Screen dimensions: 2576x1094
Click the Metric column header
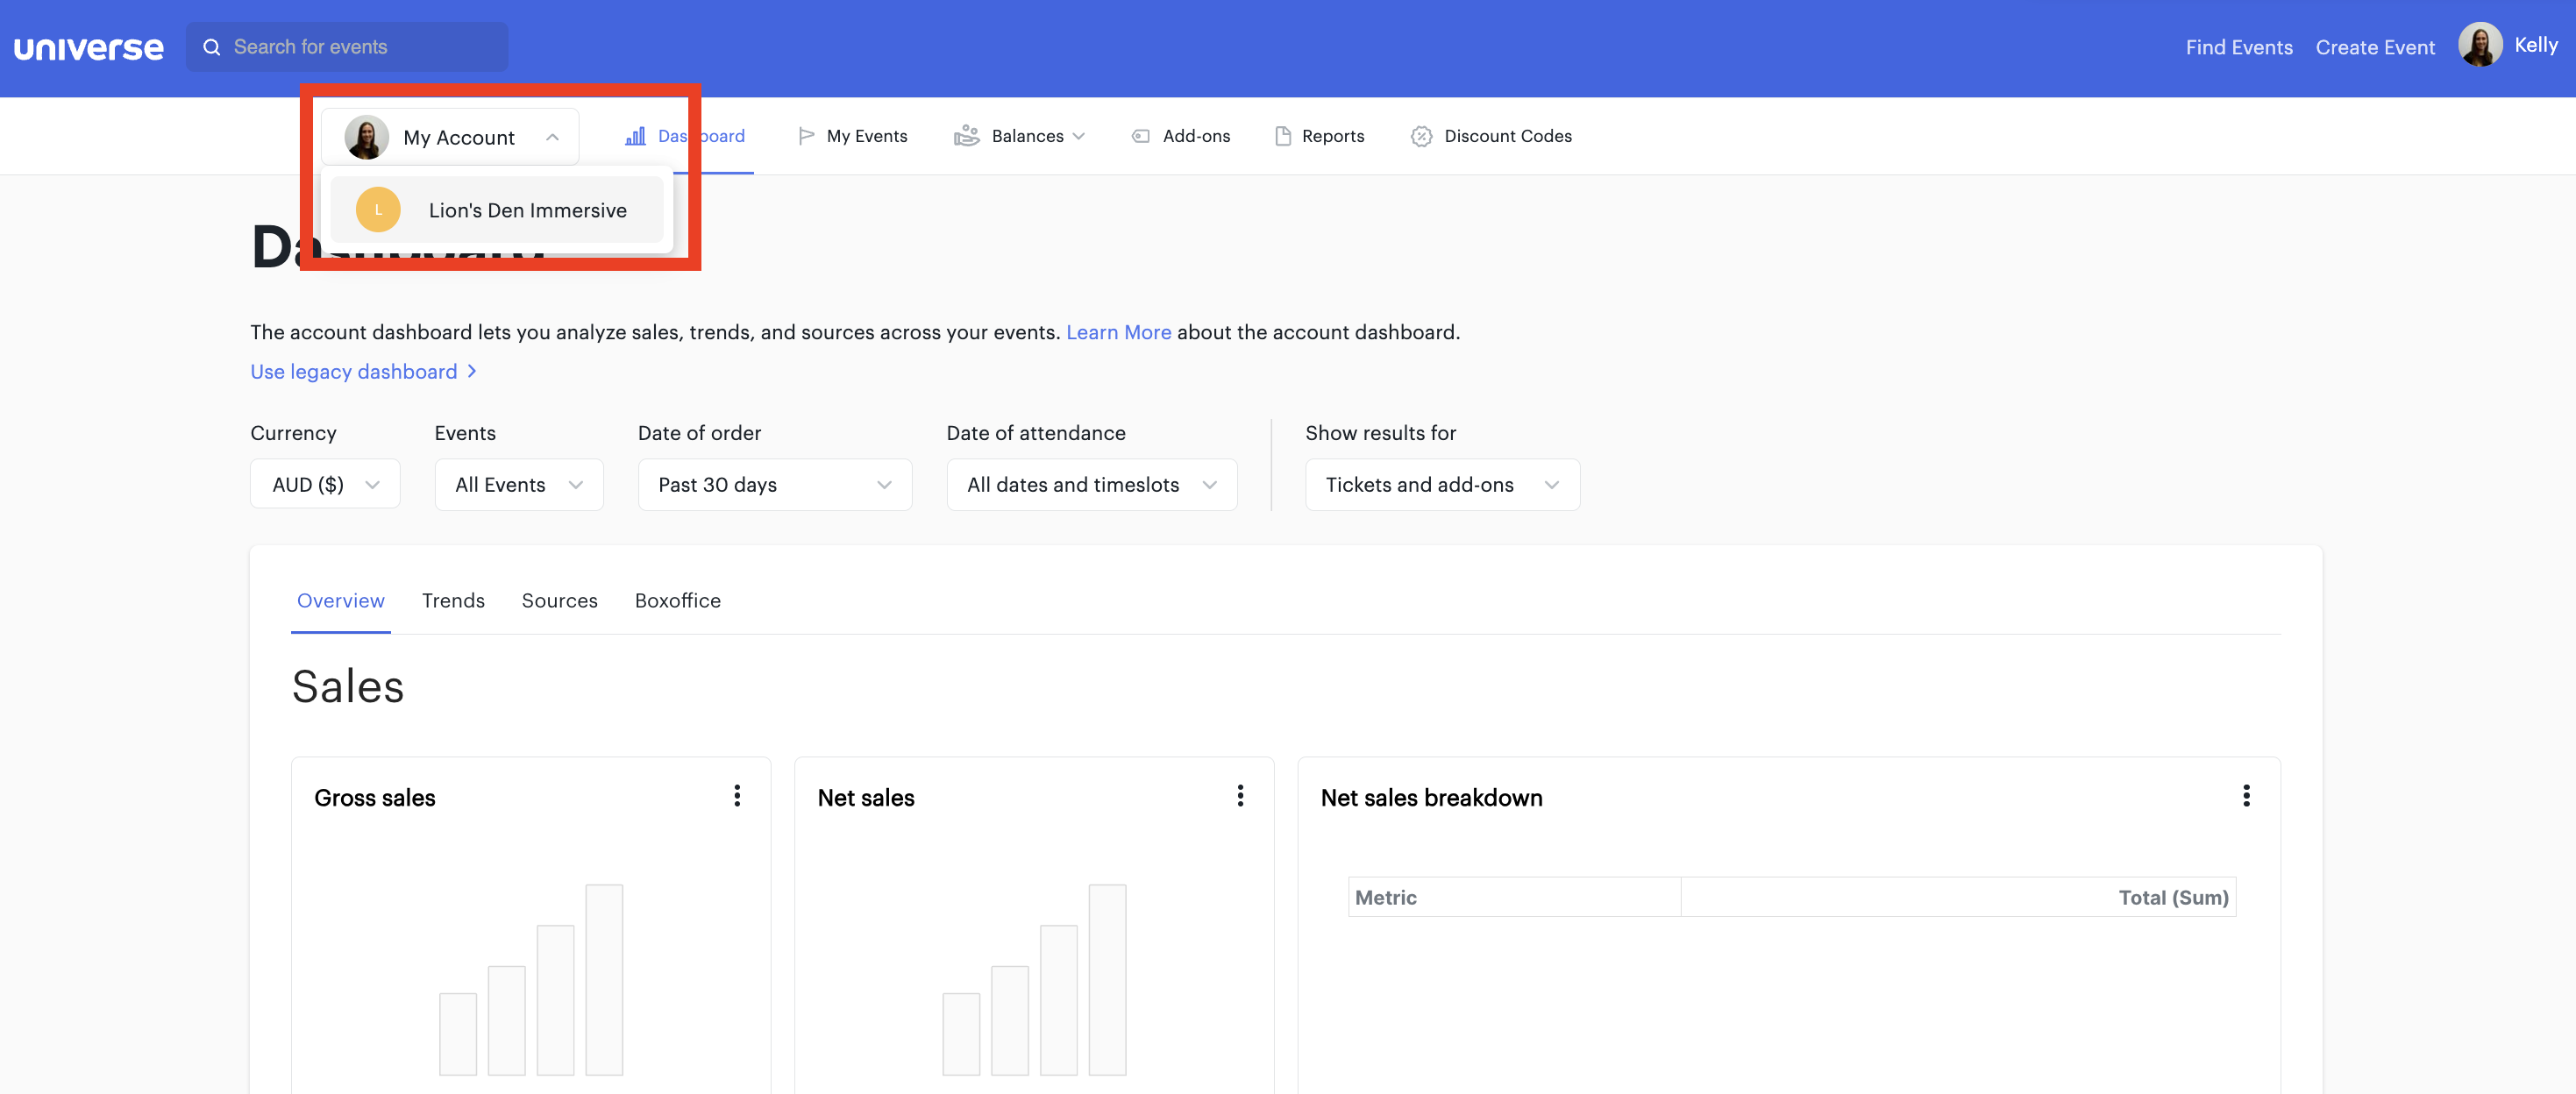1514,897
